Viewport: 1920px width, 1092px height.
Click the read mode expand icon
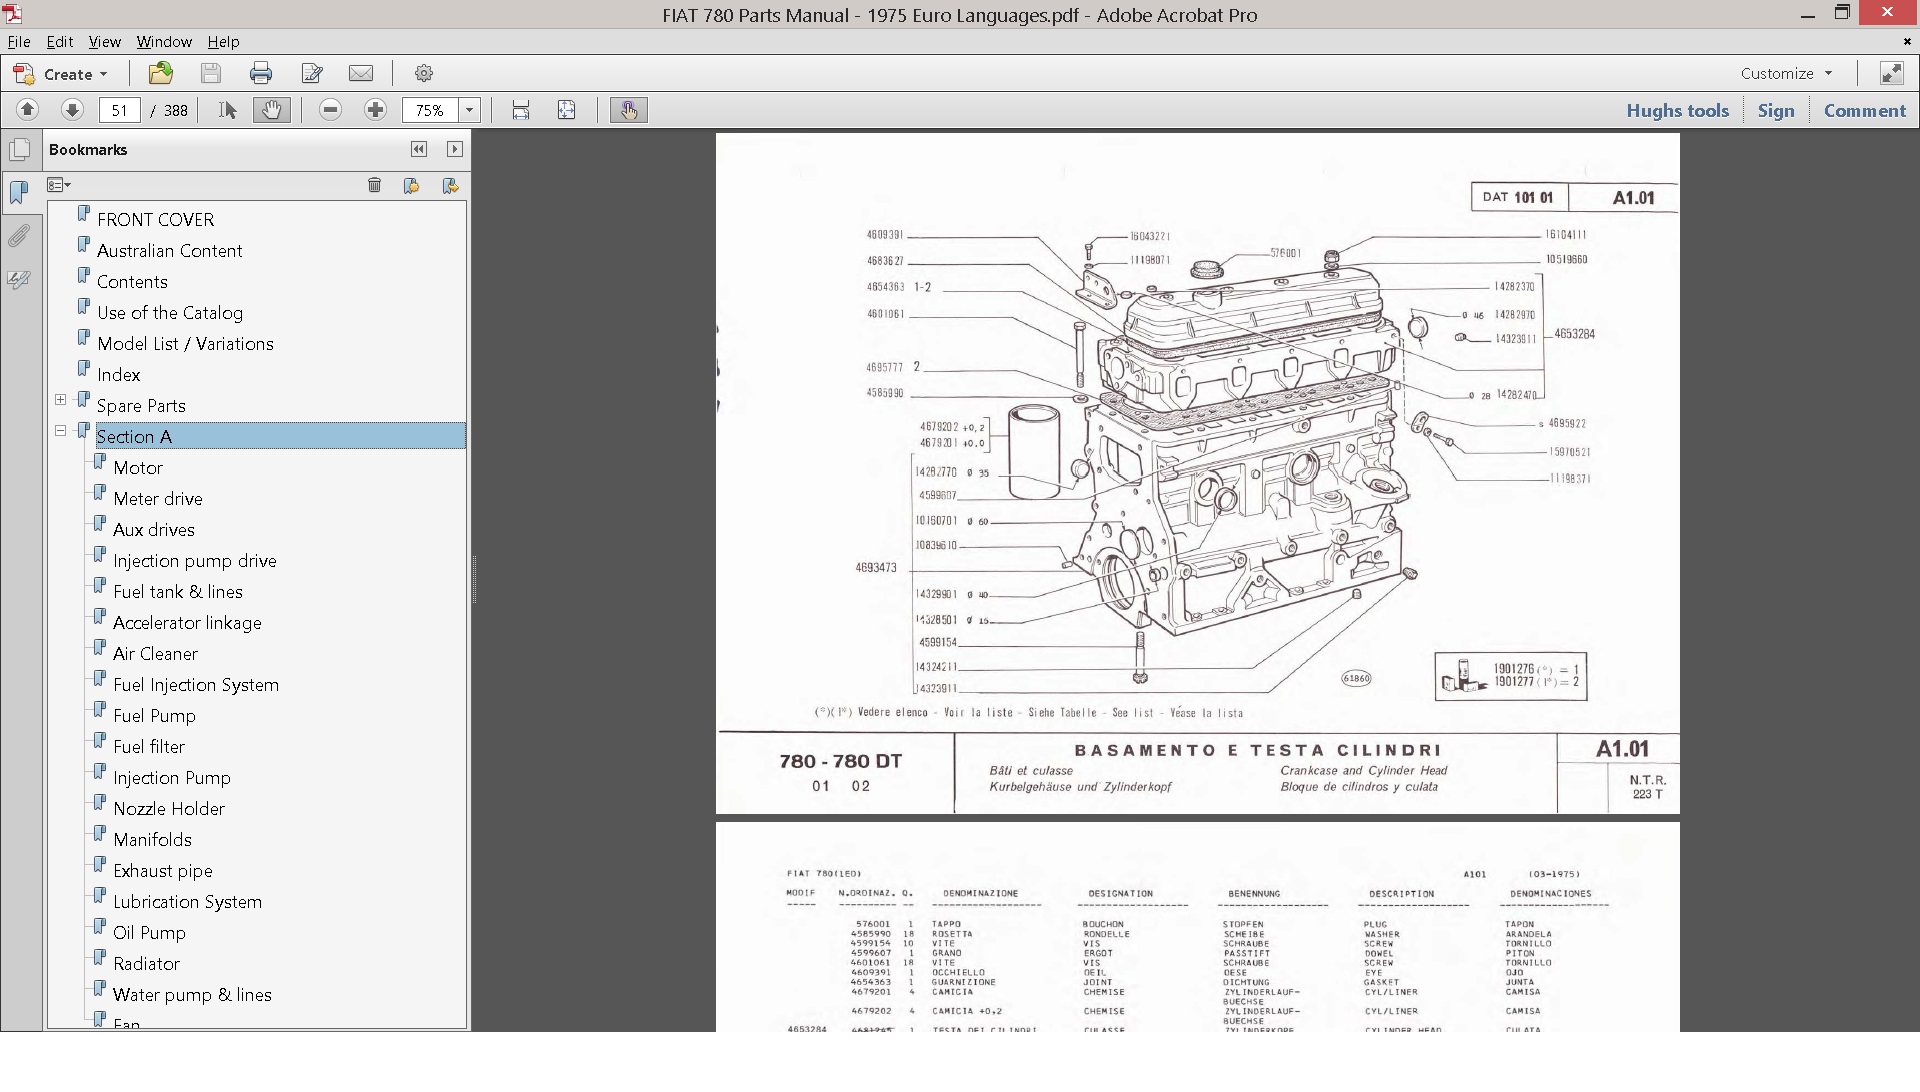1891,73
